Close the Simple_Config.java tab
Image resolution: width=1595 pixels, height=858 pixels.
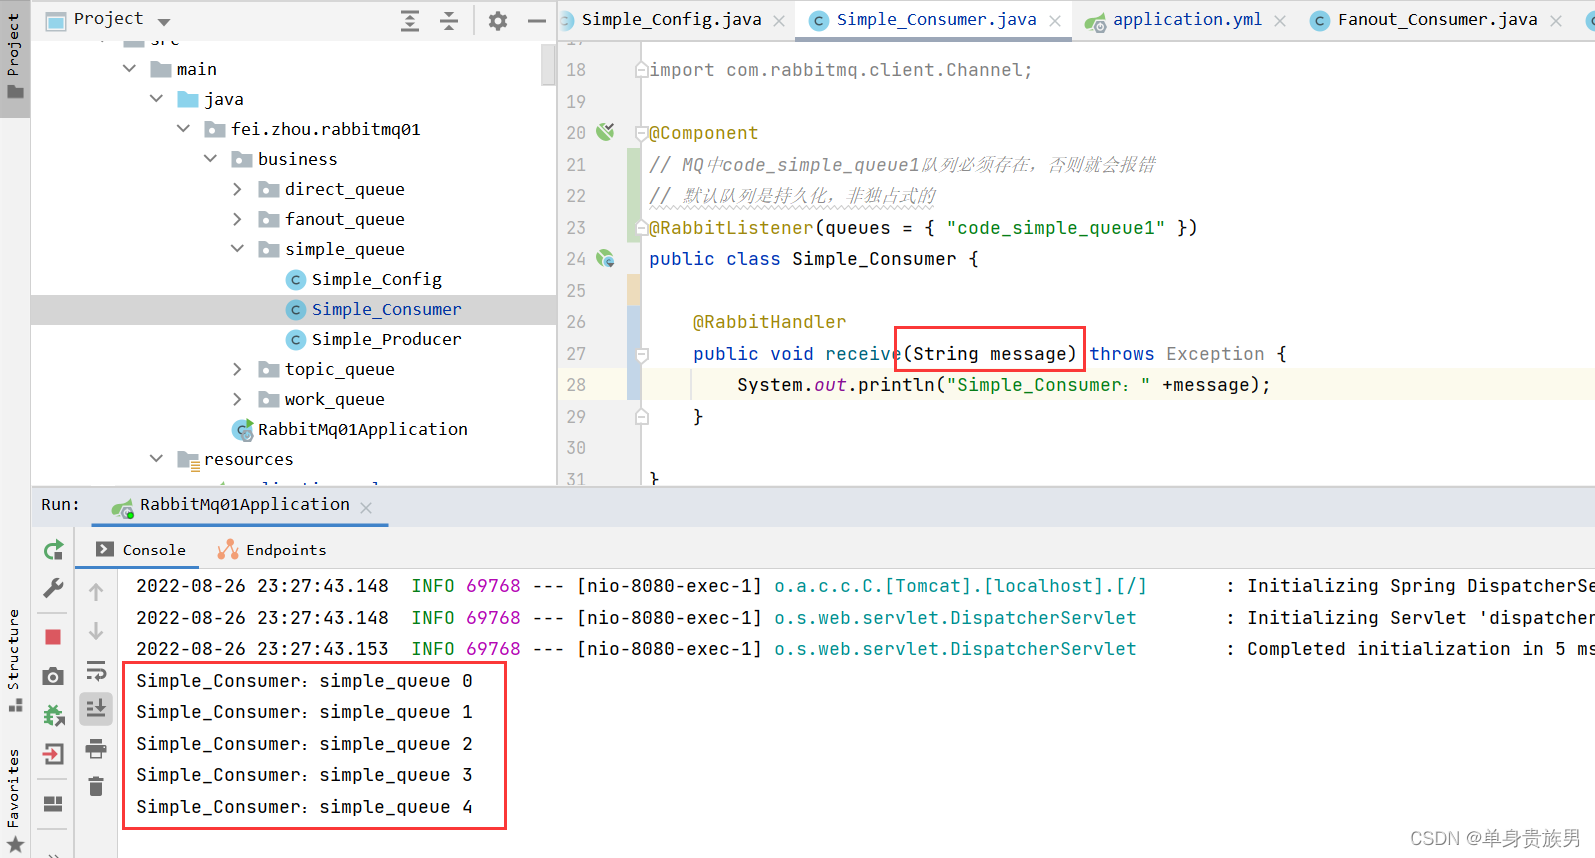tap(779, 21)
